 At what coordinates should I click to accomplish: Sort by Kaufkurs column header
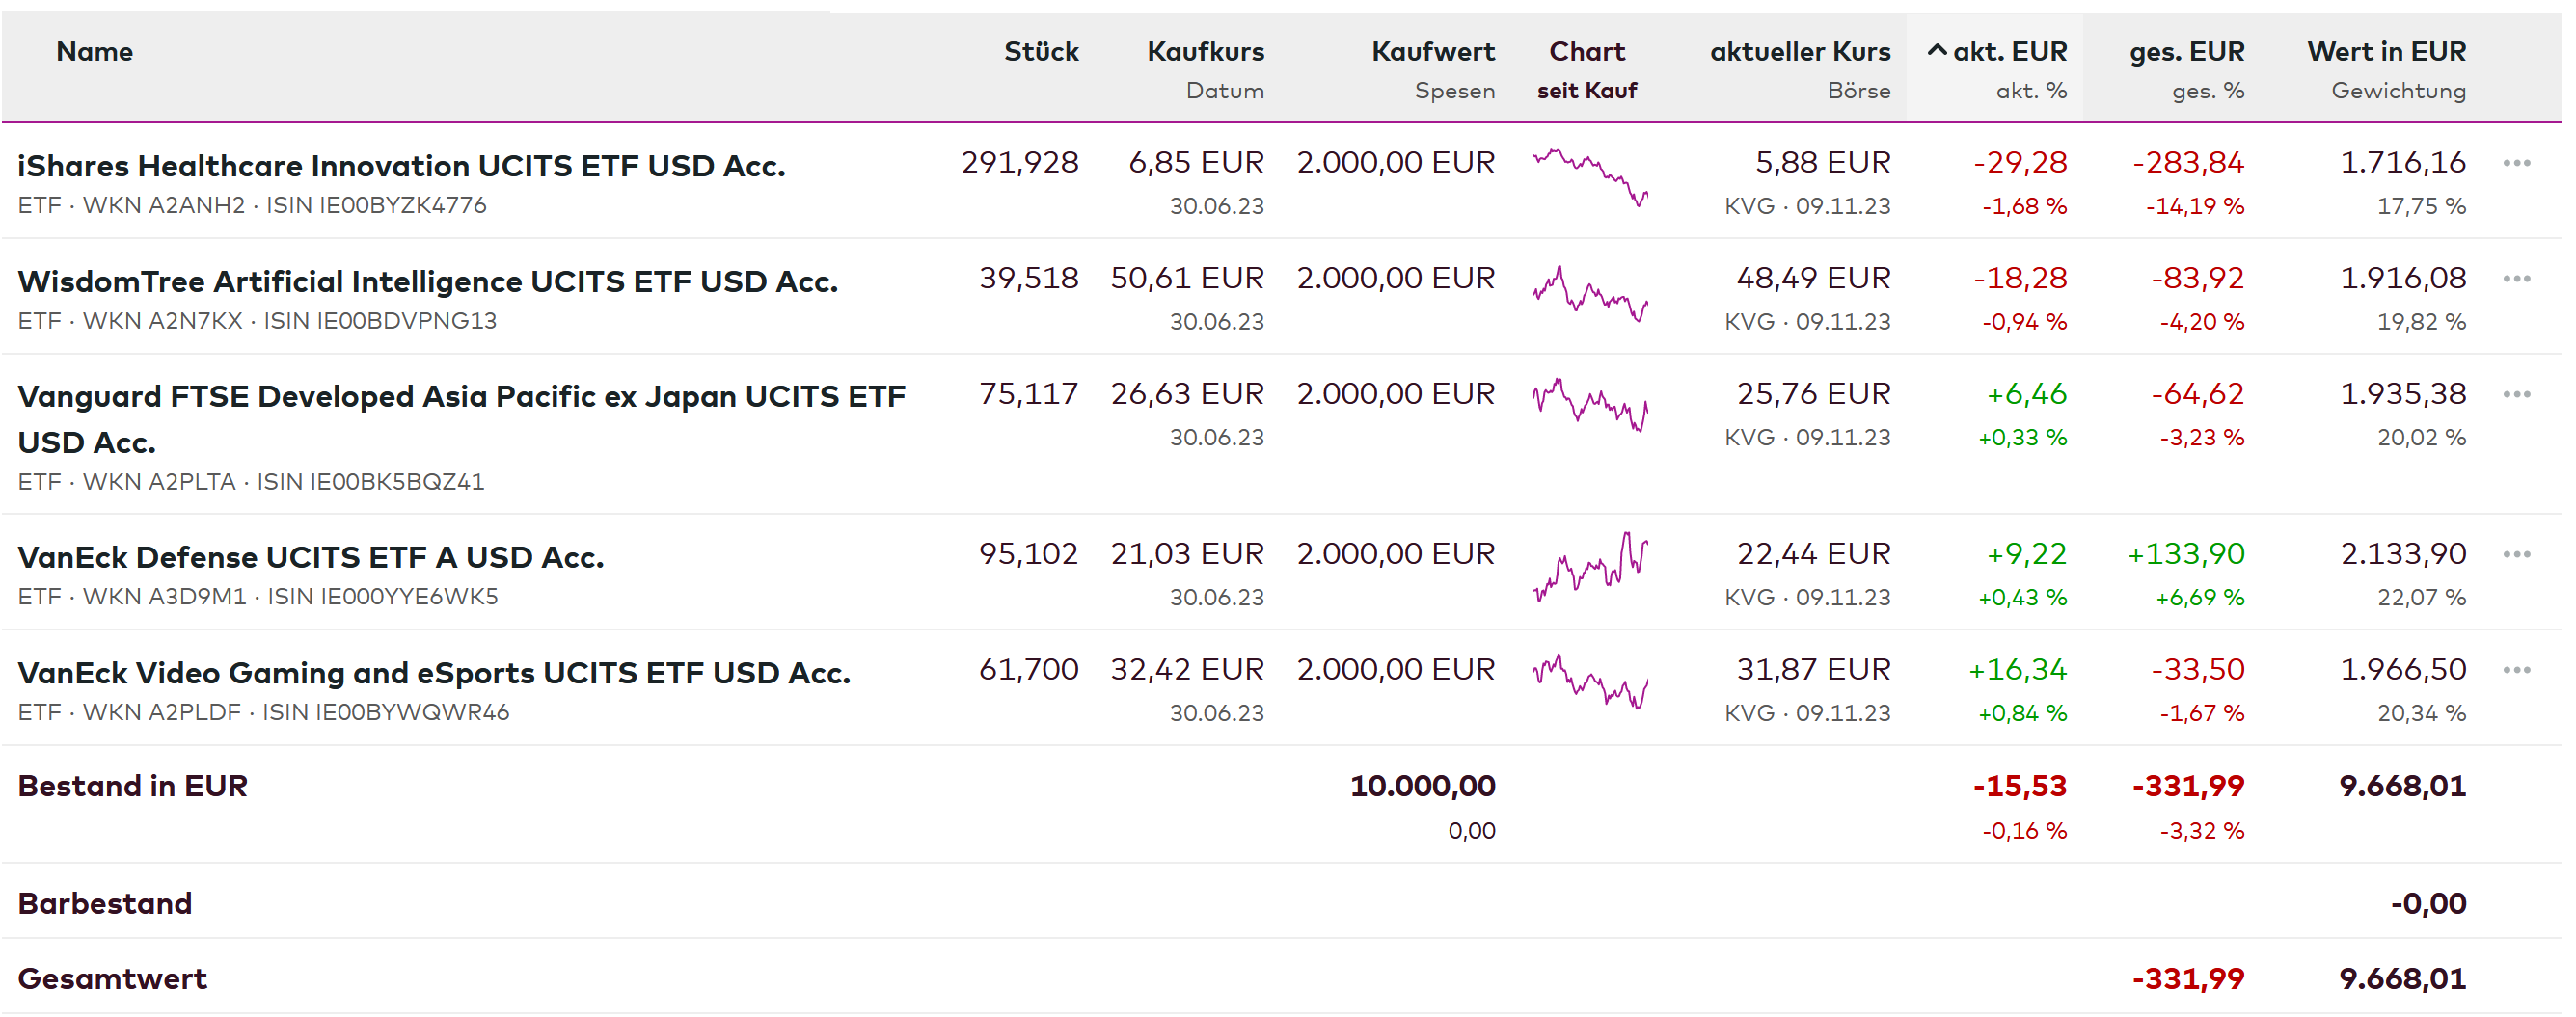pyautogui.click(x=1204, y=52)
